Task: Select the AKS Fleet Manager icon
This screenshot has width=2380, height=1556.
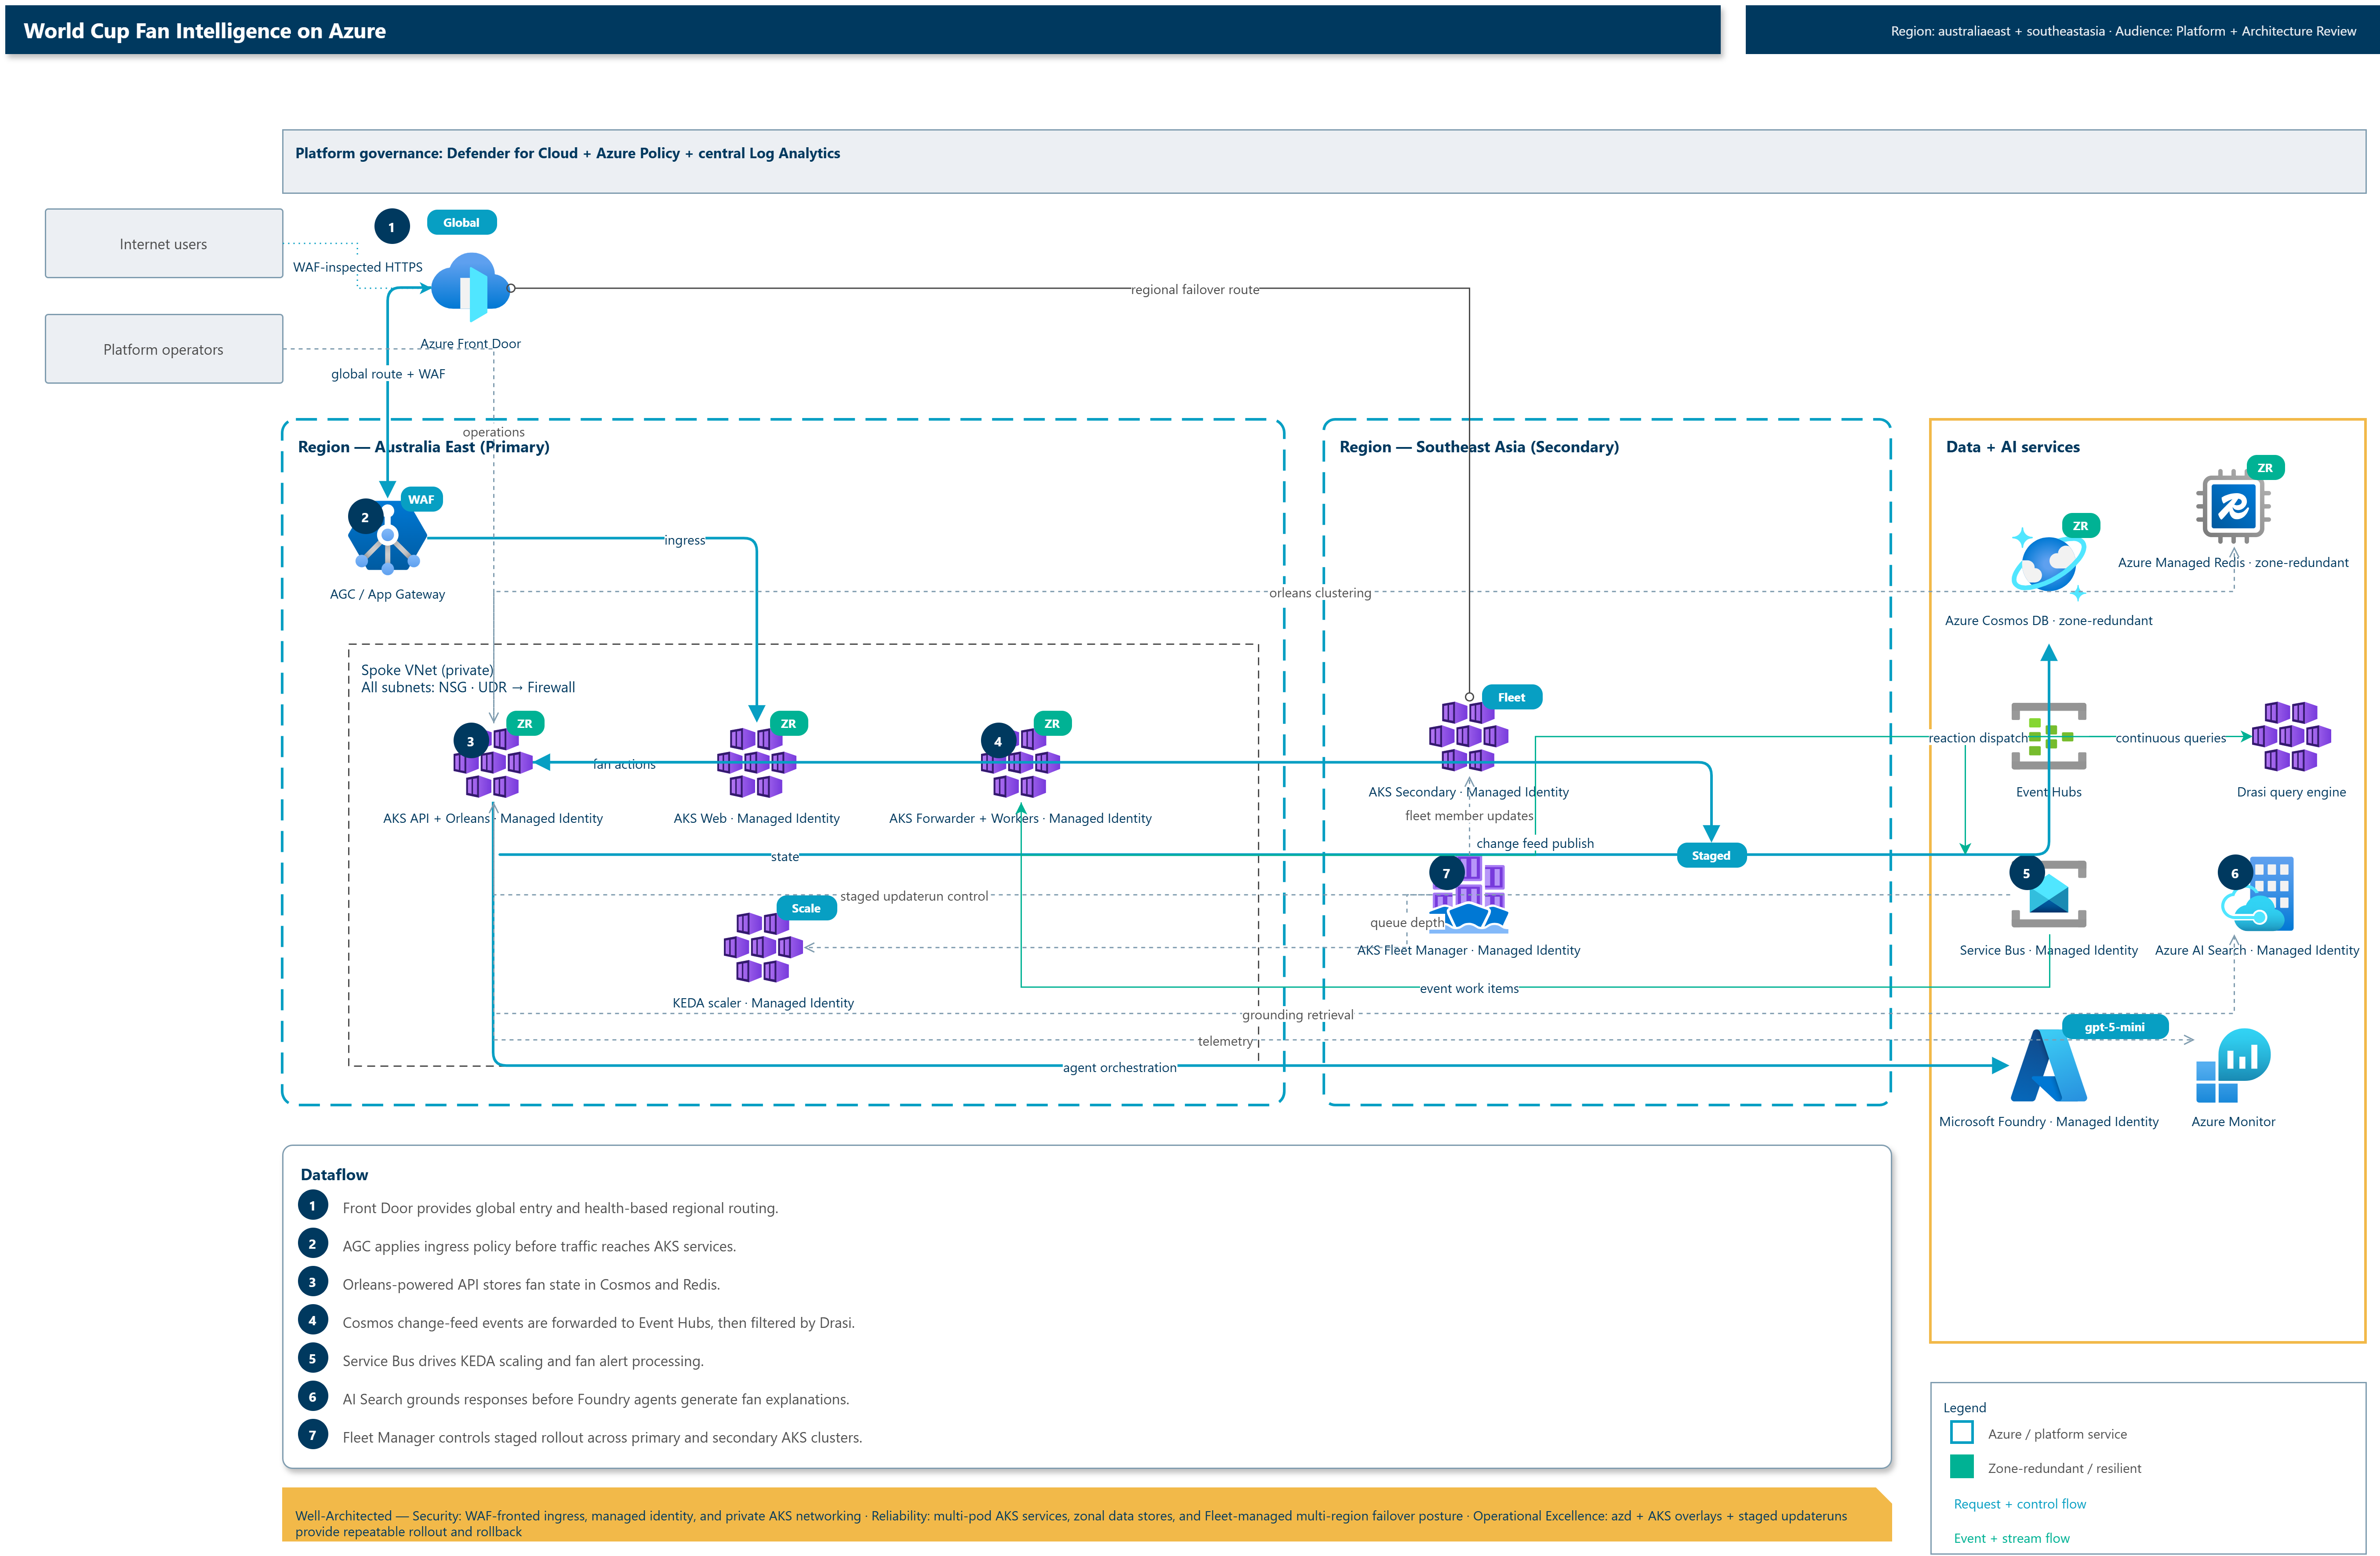Action: (x=1469, y=894)
